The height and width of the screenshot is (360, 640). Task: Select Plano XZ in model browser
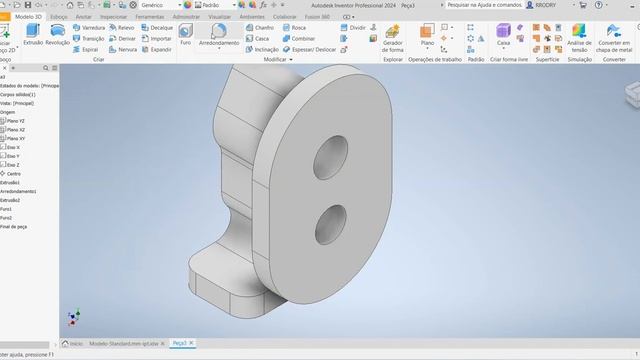13,129
